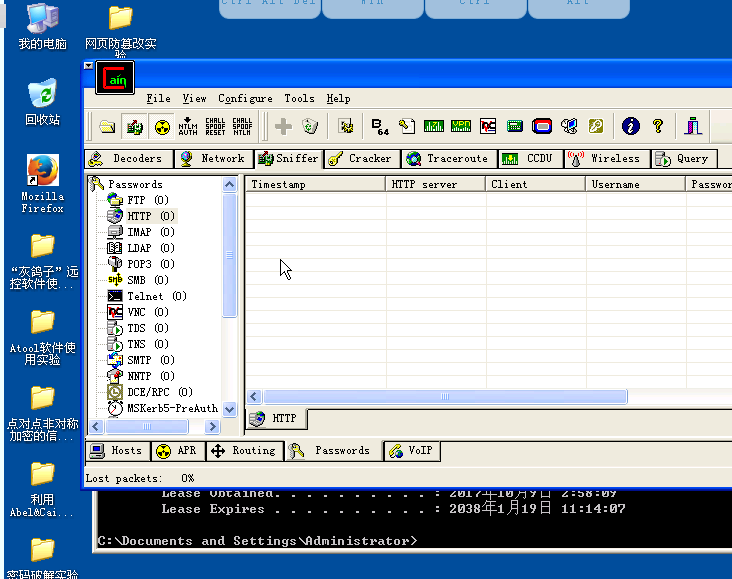This screenshot has width=732, height=579.
Task: Click the Remove recycle bin toolbar icon
Action: 310,127
